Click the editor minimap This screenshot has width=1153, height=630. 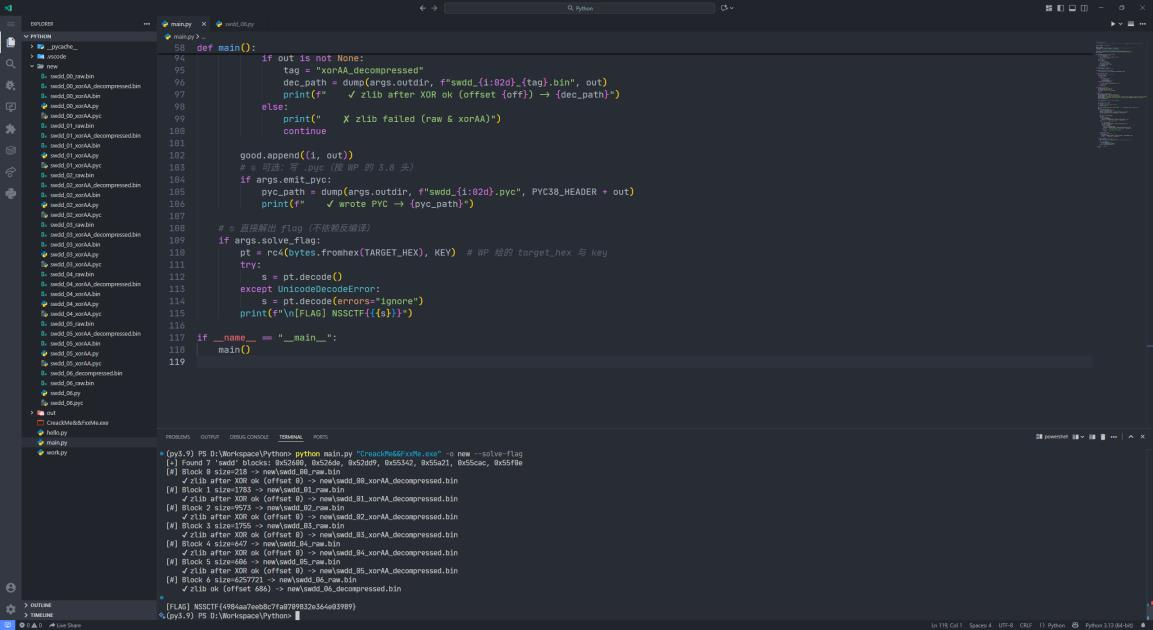(x=1120, y=96)
